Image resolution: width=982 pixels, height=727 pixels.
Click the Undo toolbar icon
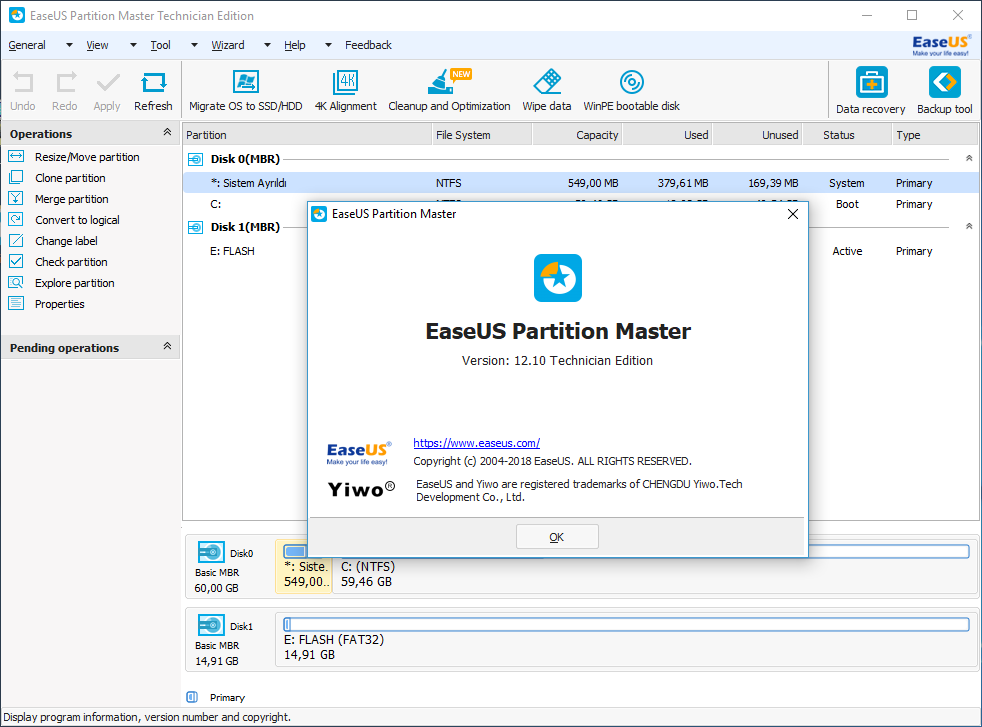23,91
